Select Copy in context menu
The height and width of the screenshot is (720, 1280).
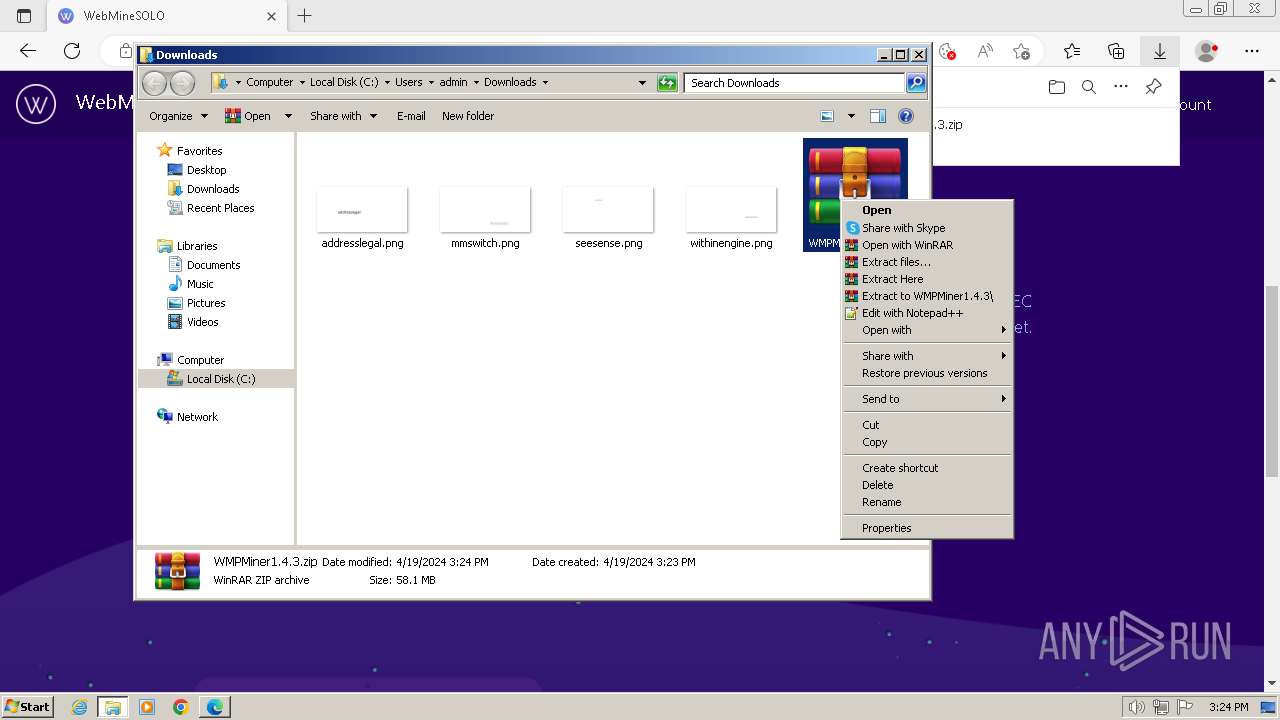927,442
